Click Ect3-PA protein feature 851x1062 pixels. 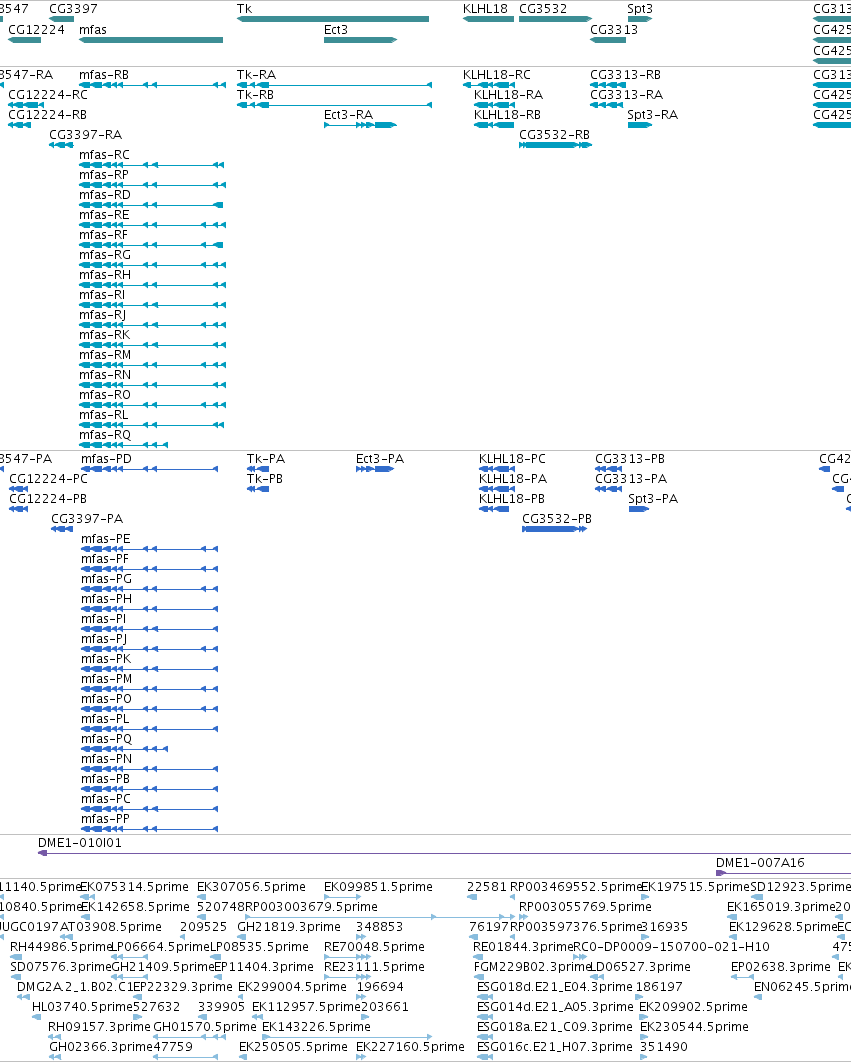[x=375, y=469]
